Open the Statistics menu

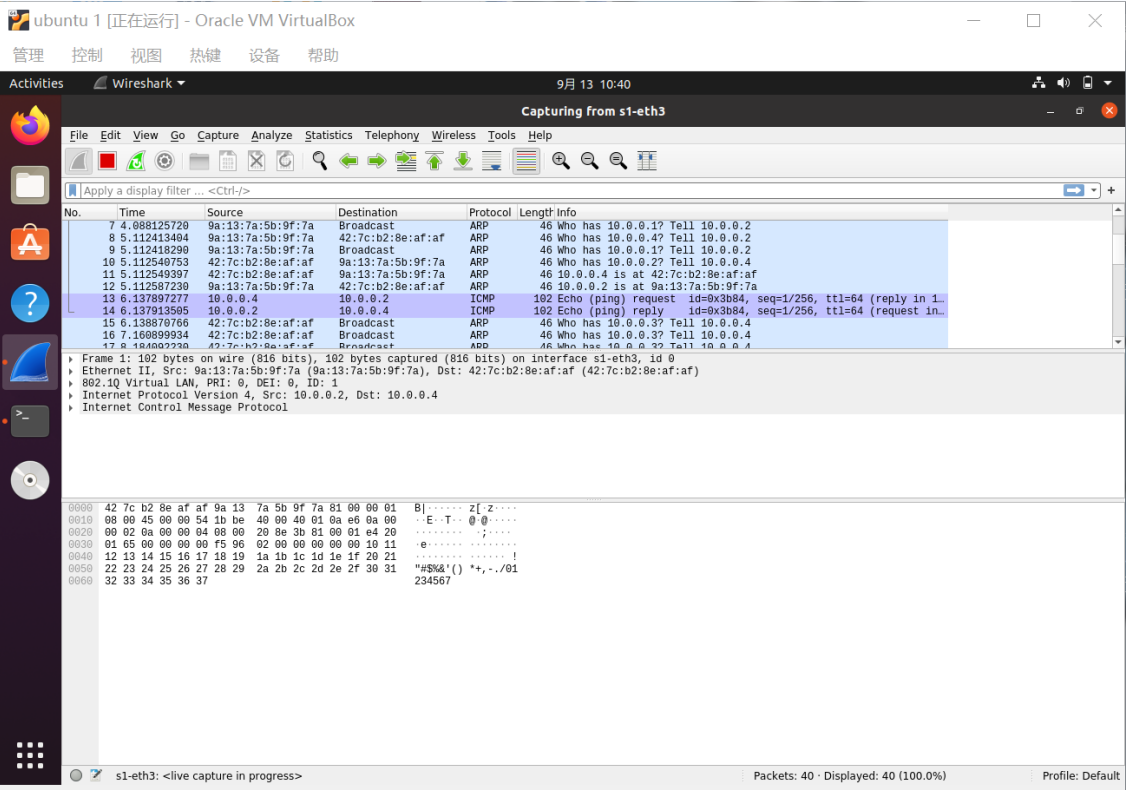328,135
